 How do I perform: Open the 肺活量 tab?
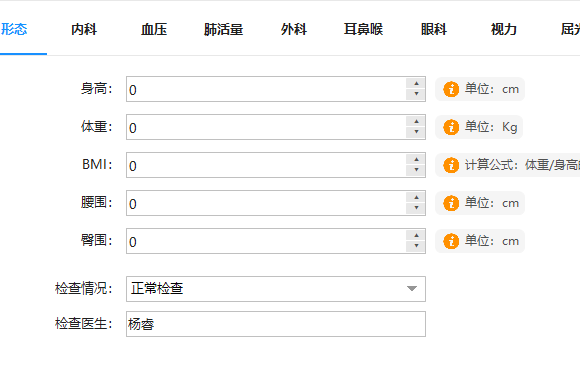(x=223, y=29)
